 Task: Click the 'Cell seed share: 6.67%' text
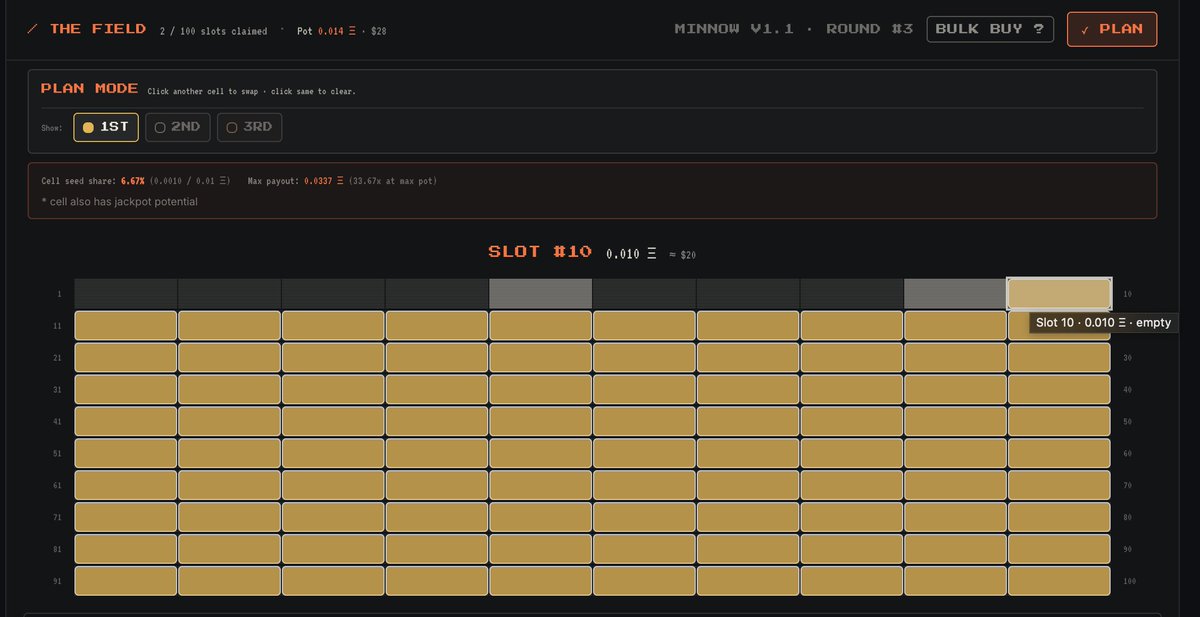93,181
